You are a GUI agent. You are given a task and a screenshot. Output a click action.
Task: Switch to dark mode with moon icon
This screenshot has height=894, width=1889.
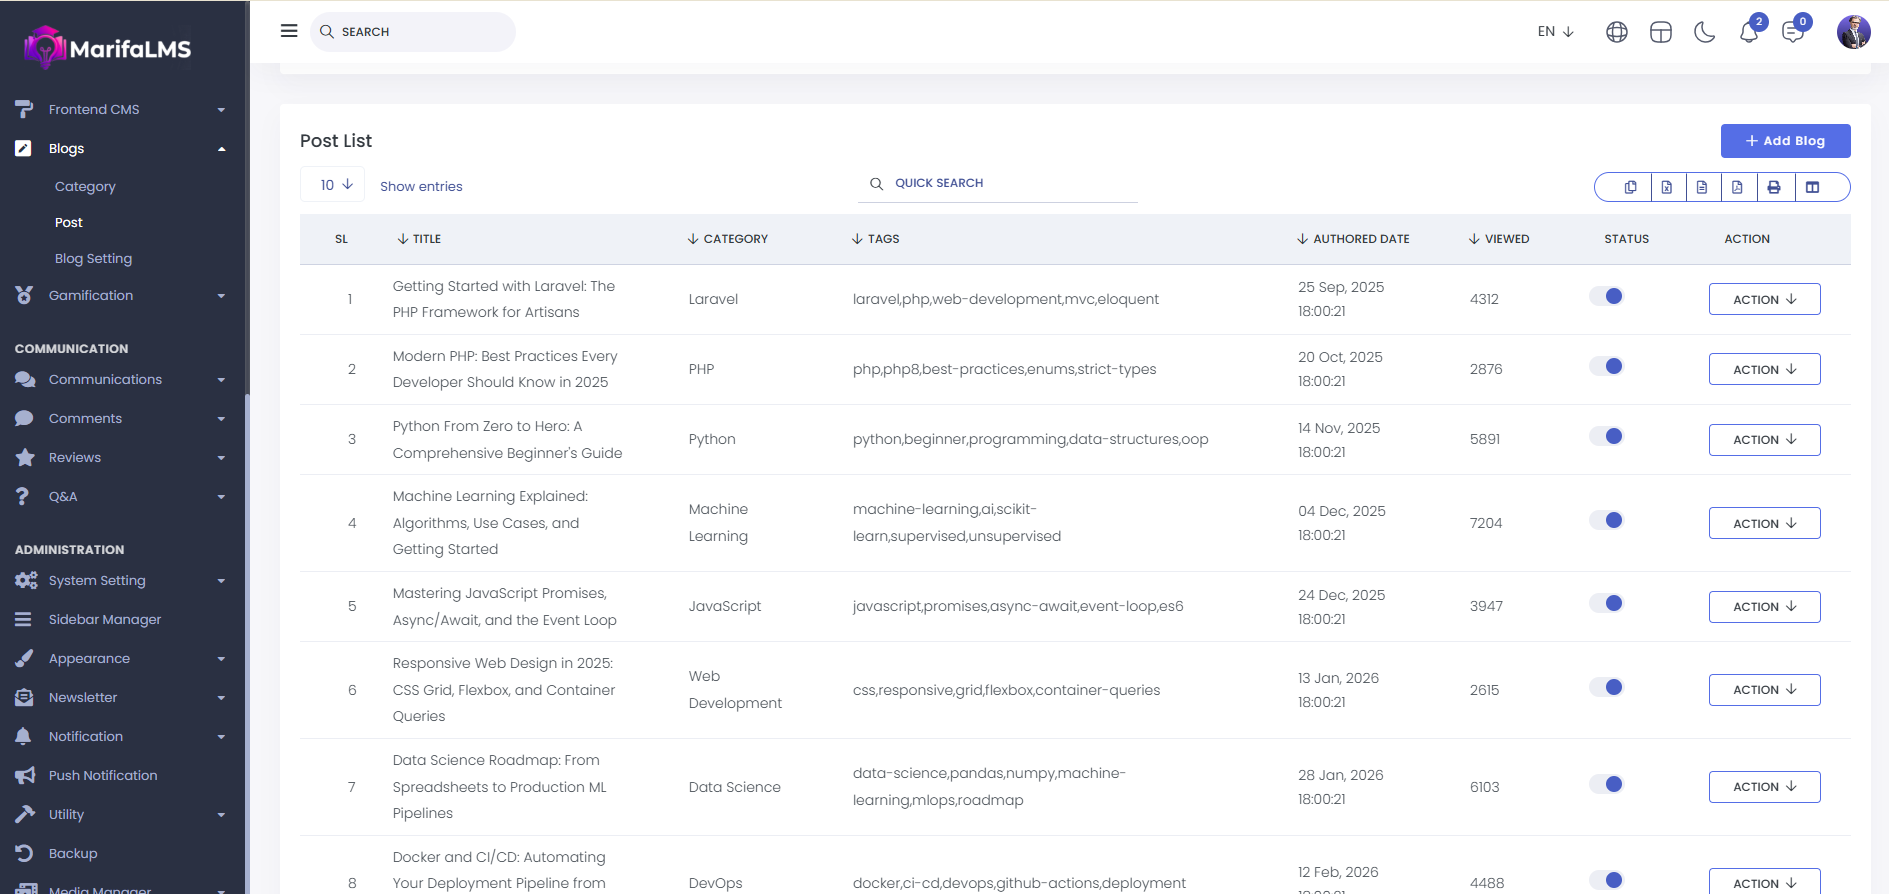click(x=1704, y=32)
